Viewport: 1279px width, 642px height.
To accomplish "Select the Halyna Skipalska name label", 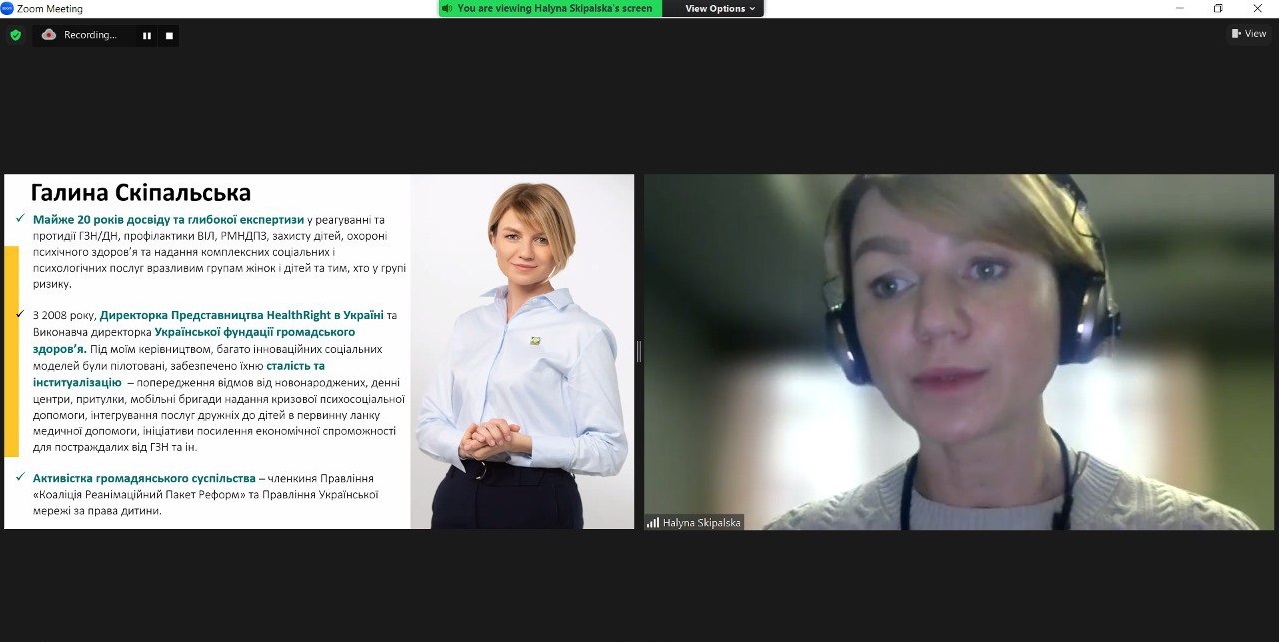I will click(702, 522).
